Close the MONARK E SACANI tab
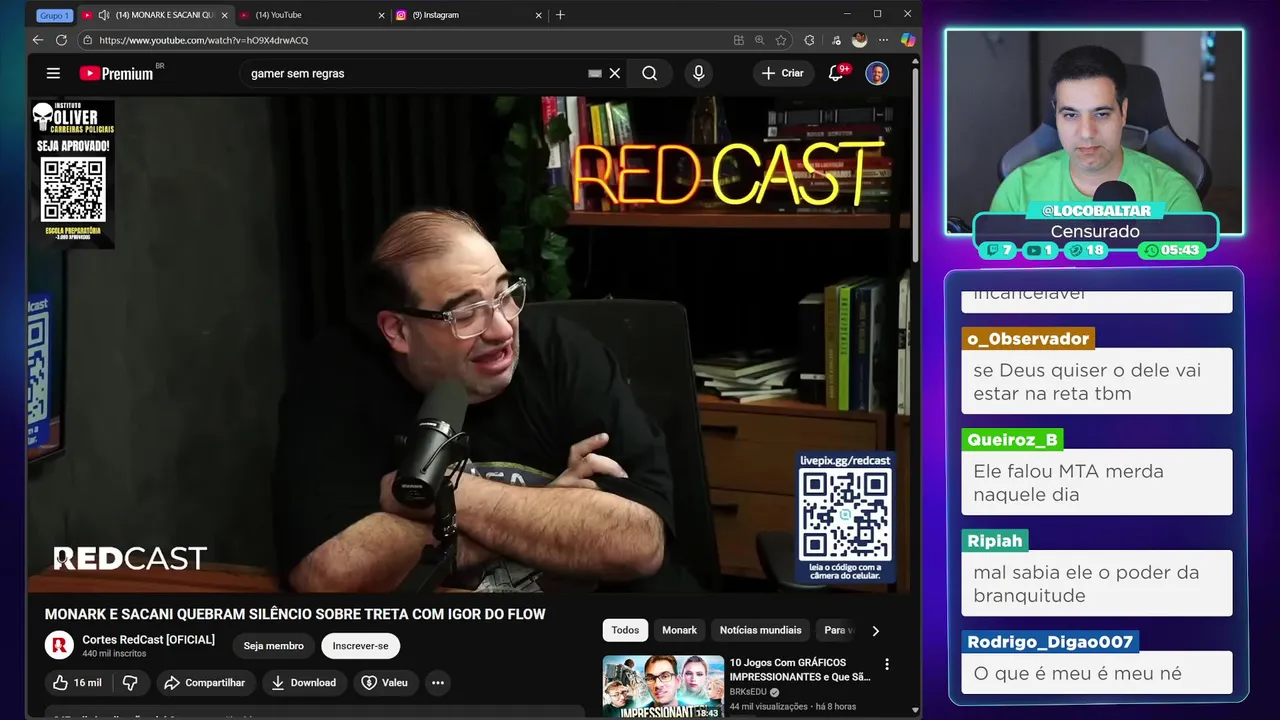Screen dimensions: 1280x720 pyautogui.click(x=224, y=15)
